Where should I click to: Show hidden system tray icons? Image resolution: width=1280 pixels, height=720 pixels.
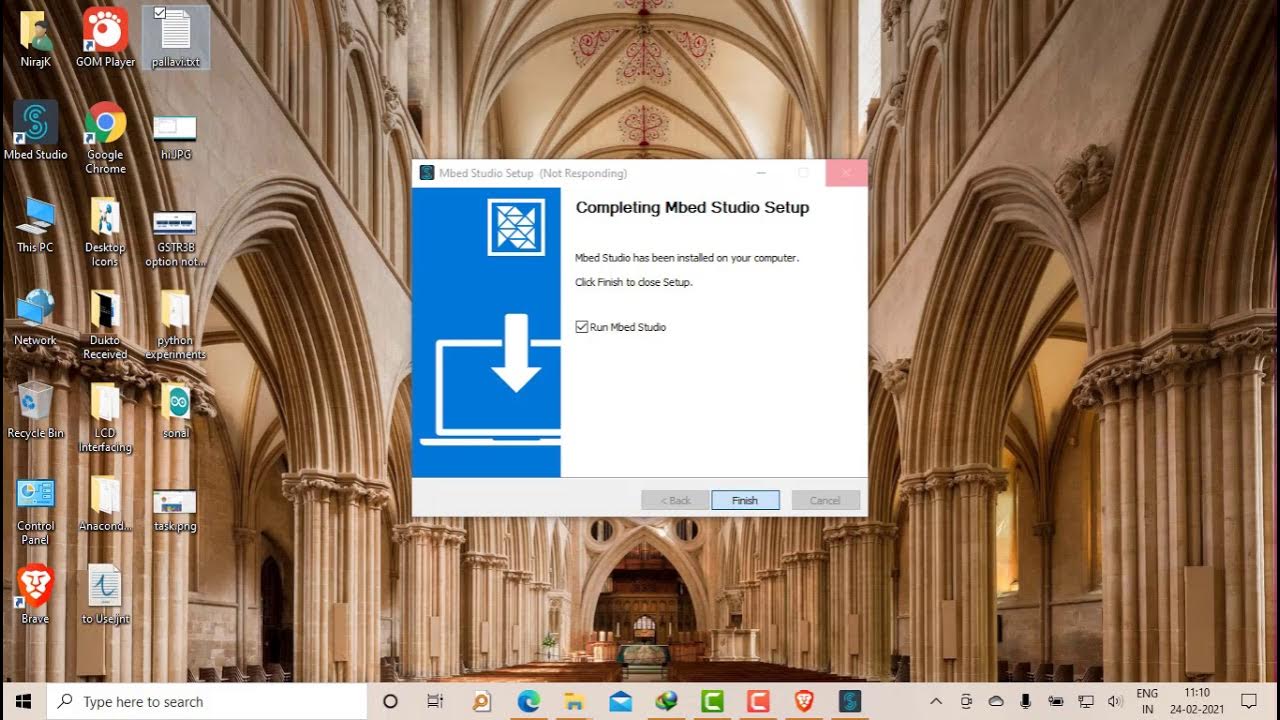[936, 701]
